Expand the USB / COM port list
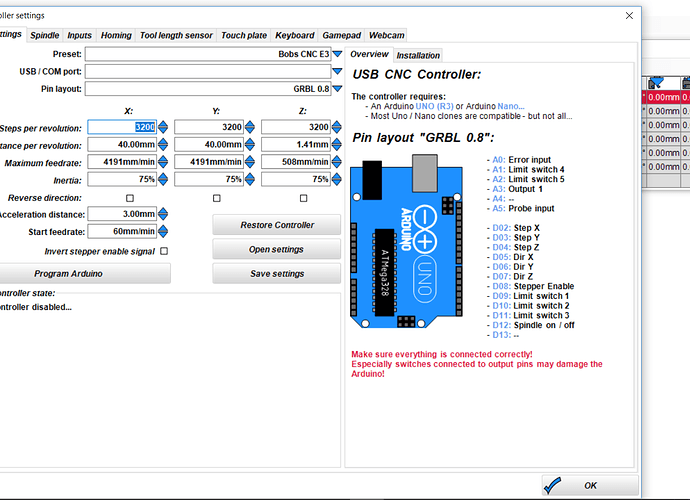The image size is (690, 500). tap(337, 71)
